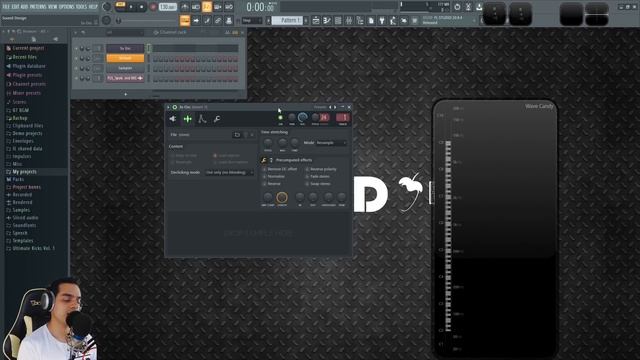Open the Piano roll view icon

(x=327, y=20)
